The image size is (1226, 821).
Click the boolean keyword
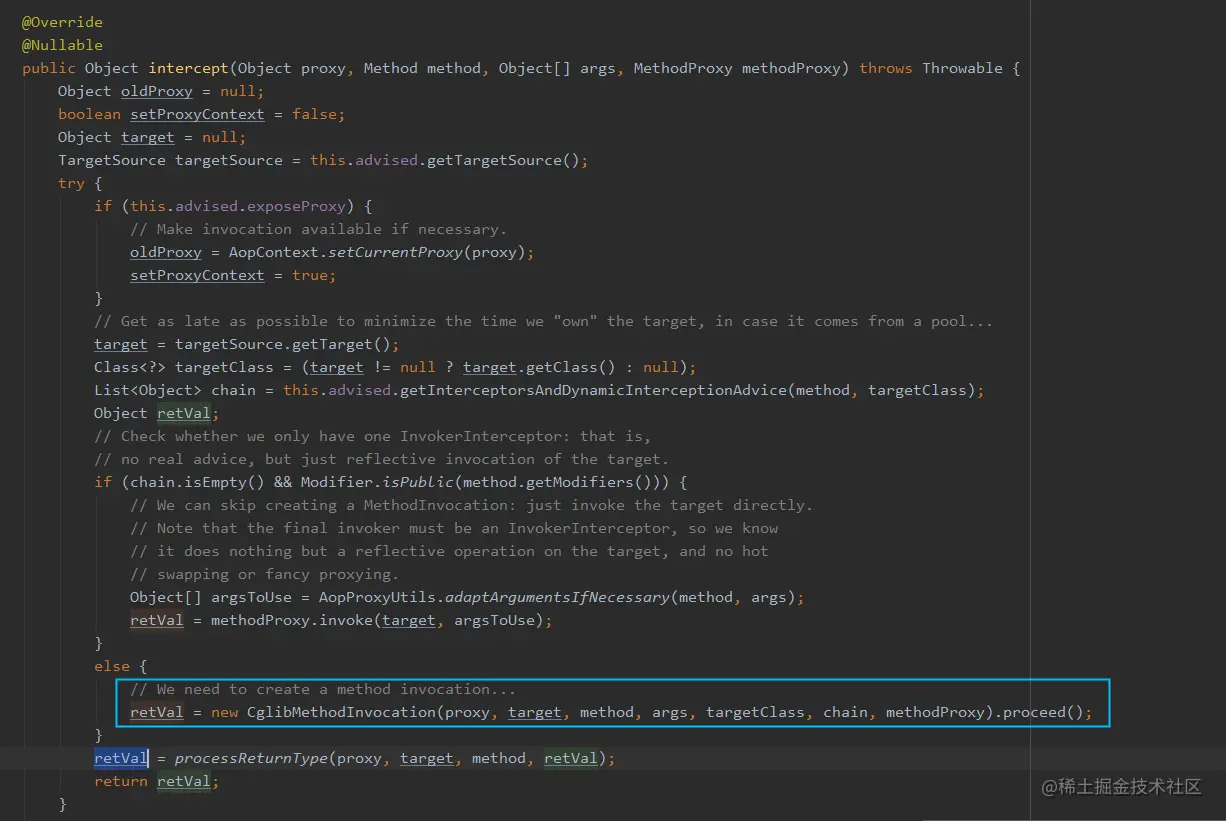pos(89,114)
